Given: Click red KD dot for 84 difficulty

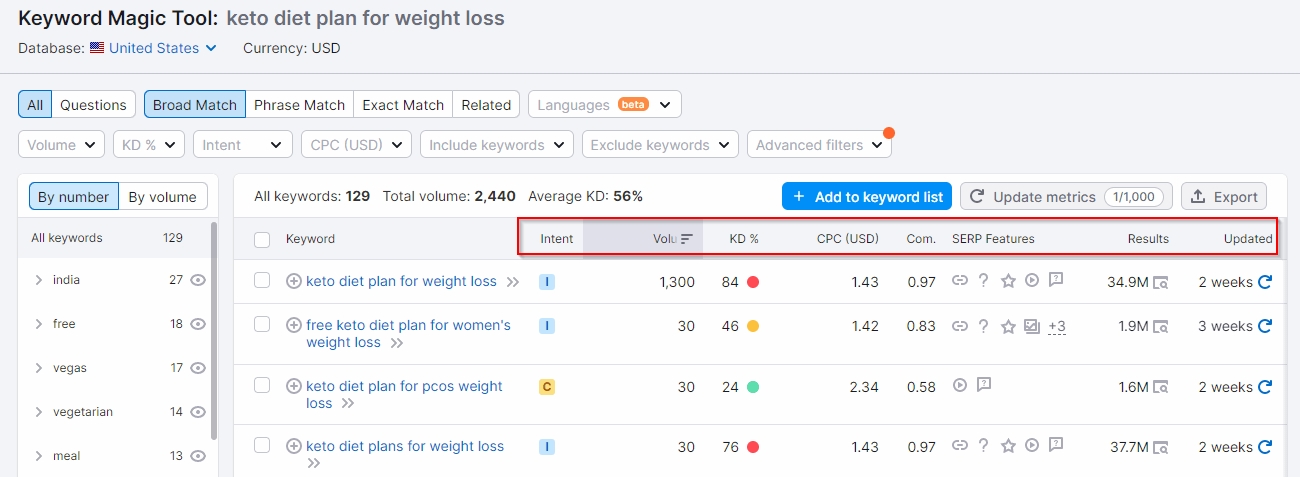Looking at the screenshot, I should tap(753, 282).
